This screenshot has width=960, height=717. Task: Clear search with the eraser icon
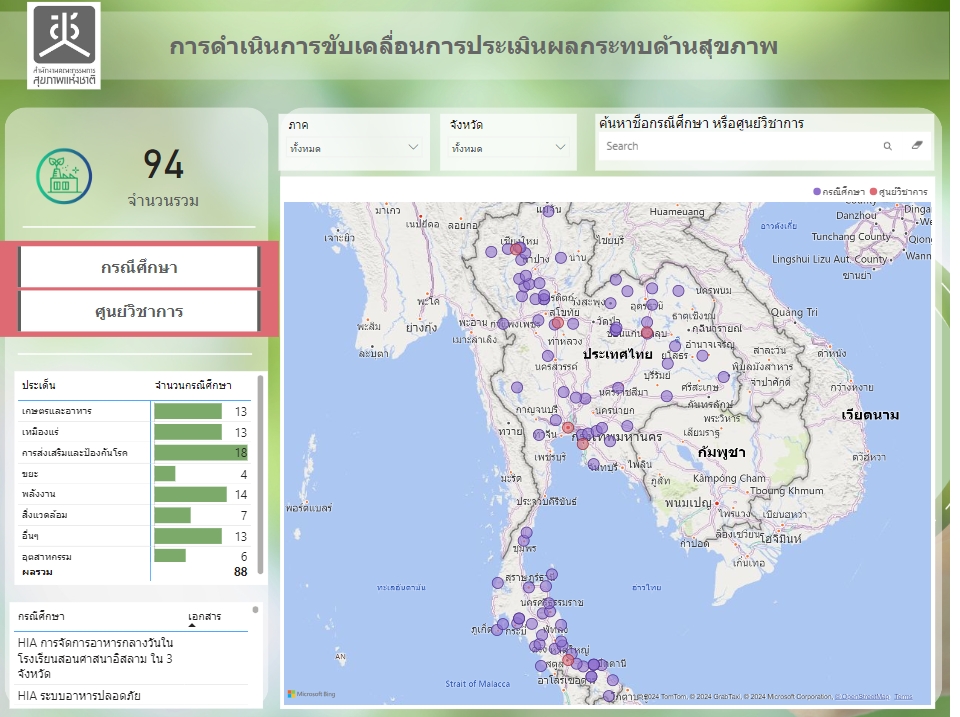pyautogui.click(x=917, y=146)
